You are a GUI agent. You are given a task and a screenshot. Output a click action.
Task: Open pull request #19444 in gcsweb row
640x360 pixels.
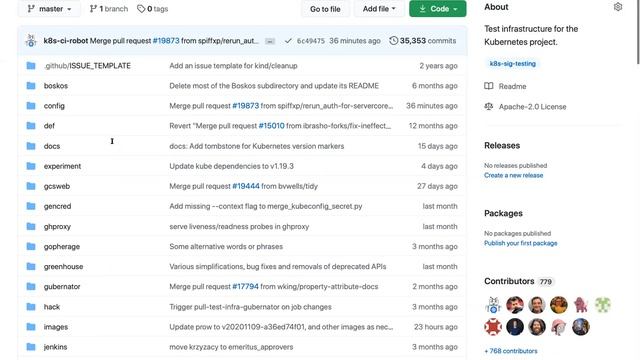click(246, 186)
